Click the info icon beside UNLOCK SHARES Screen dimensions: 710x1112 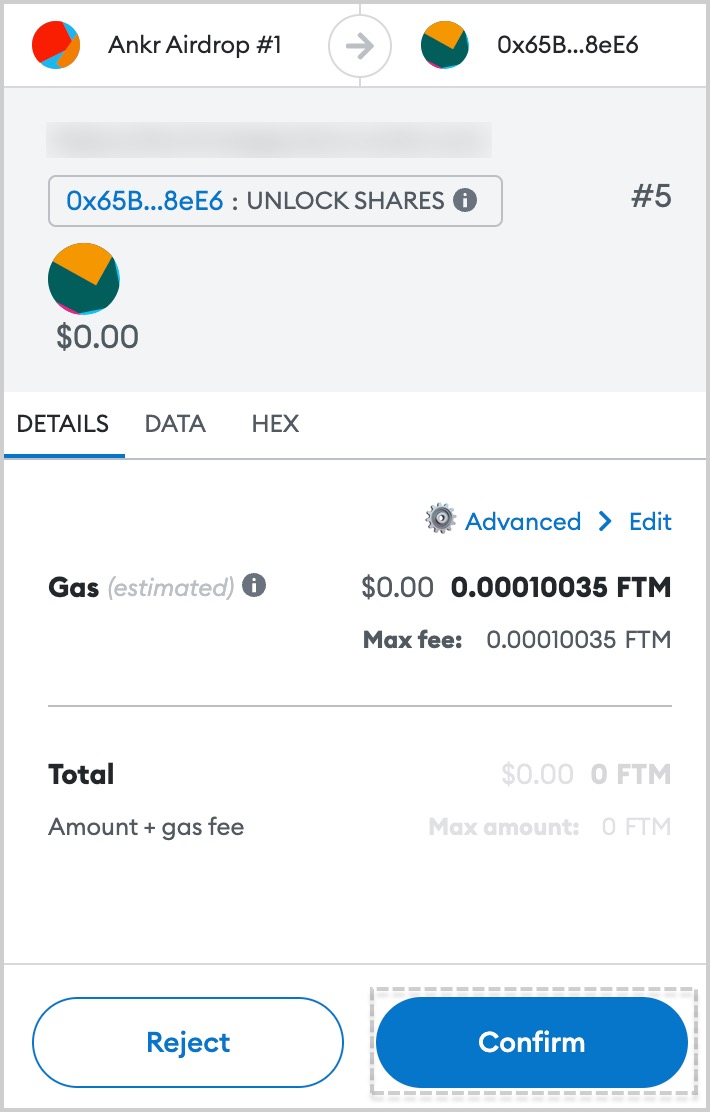click(465, 201)
